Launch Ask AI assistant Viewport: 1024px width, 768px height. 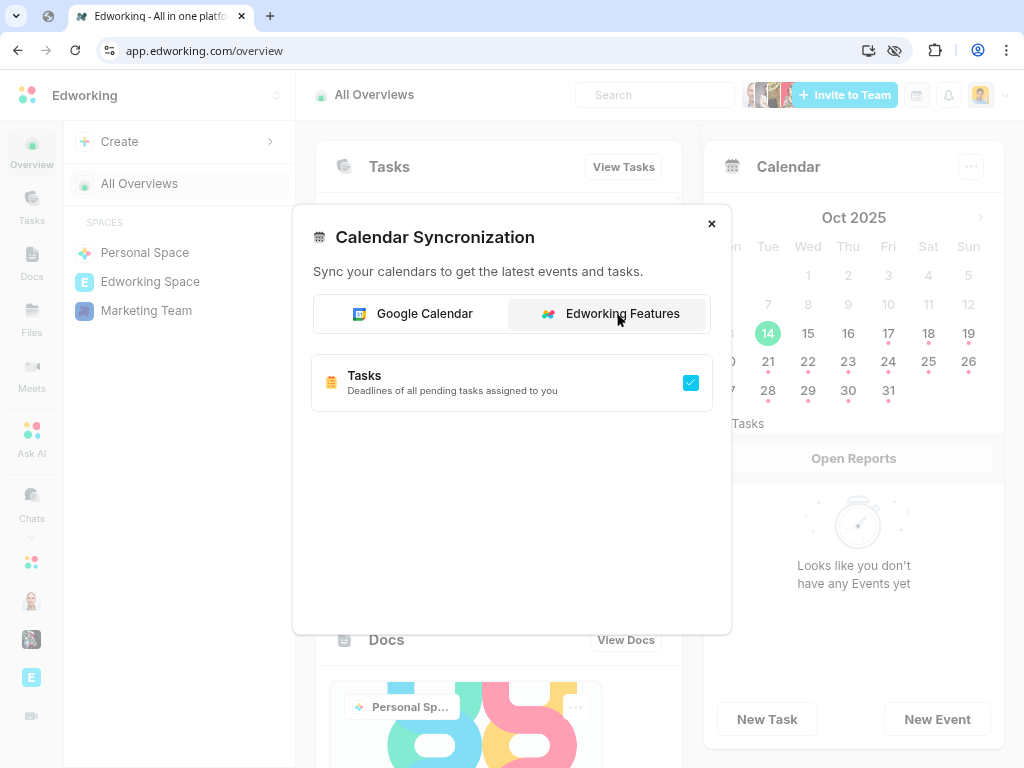pyautogui.click(x=32, y=439)
